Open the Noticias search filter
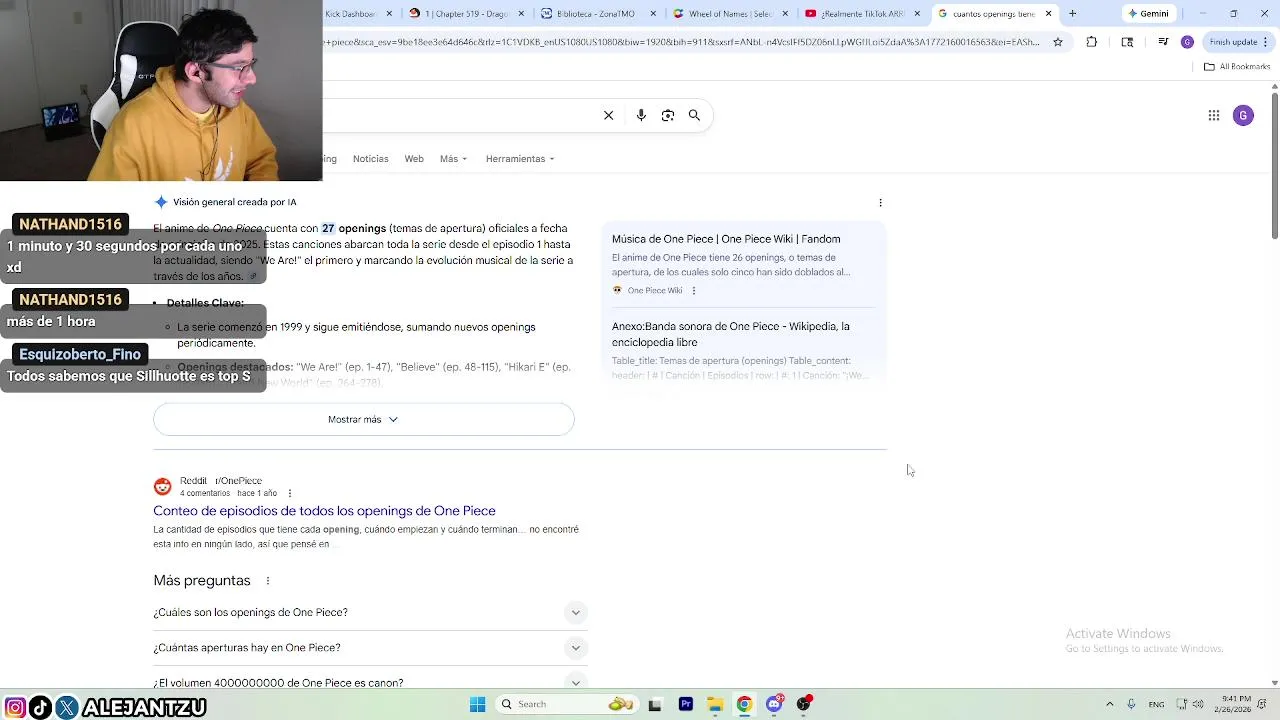Screen dimensions: 1280x720 coord(370,159)
